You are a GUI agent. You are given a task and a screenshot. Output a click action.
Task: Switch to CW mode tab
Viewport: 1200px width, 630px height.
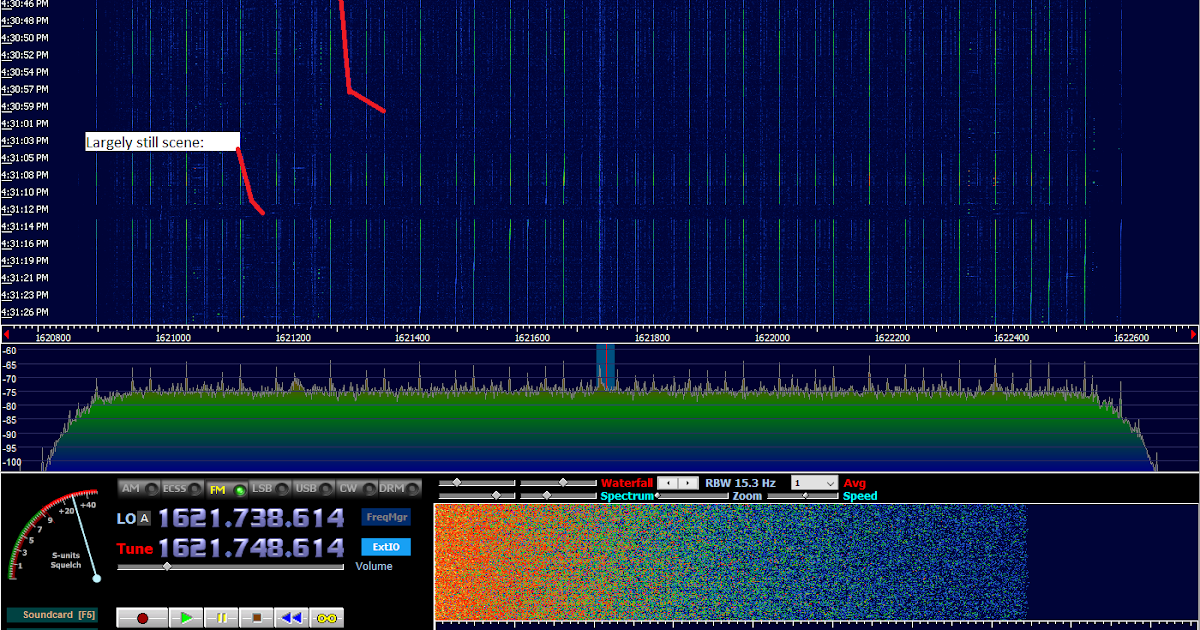pyautogui.click(x=349, y=489)
